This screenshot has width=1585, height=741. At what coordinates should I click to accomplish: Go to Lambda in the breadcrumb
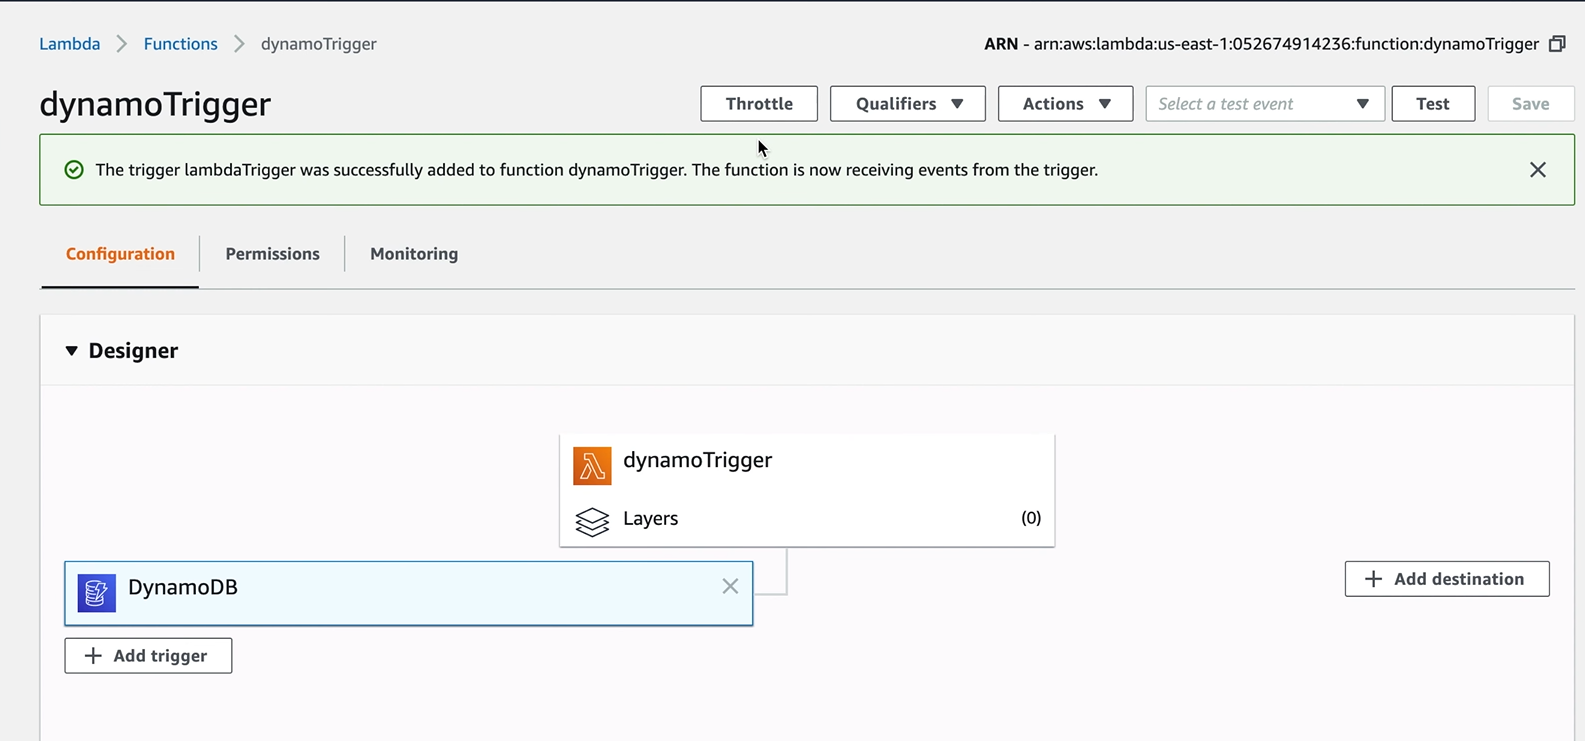(70, 44)
